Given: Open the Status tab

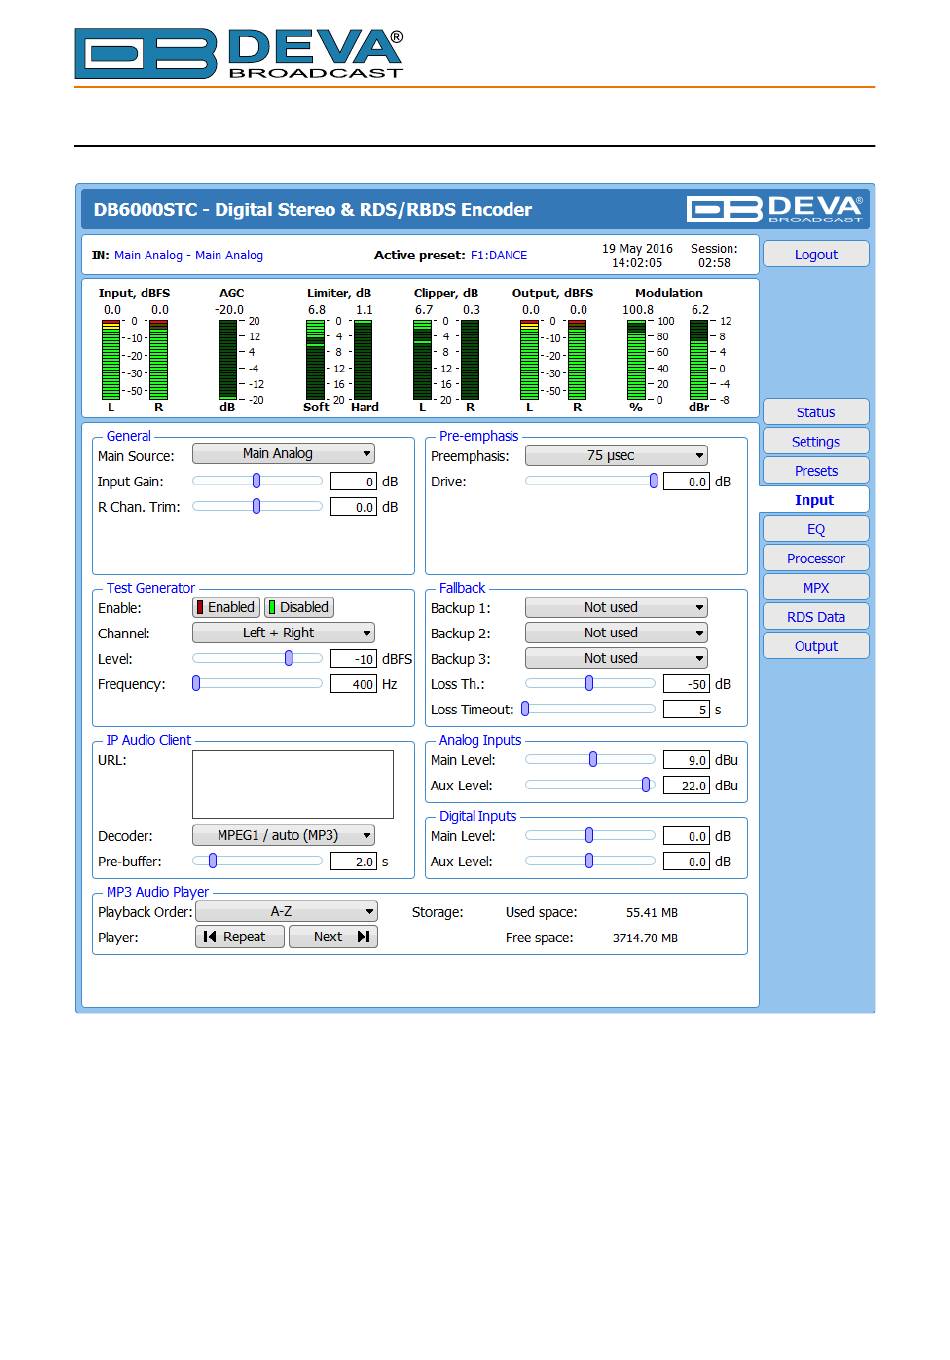Looking at the screenshot, I should [x=816, y=412].
